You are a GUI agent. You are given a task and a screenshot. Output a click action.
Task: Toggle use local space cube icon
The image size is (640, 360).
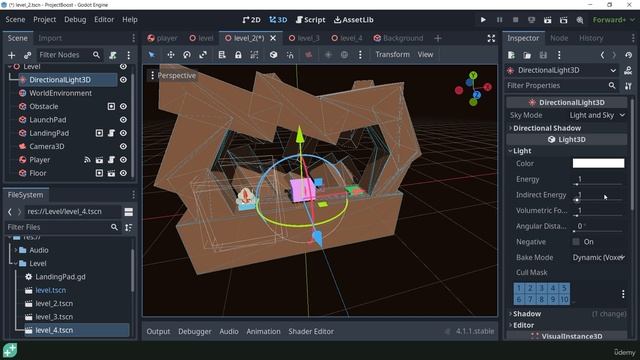coord(273,54)
